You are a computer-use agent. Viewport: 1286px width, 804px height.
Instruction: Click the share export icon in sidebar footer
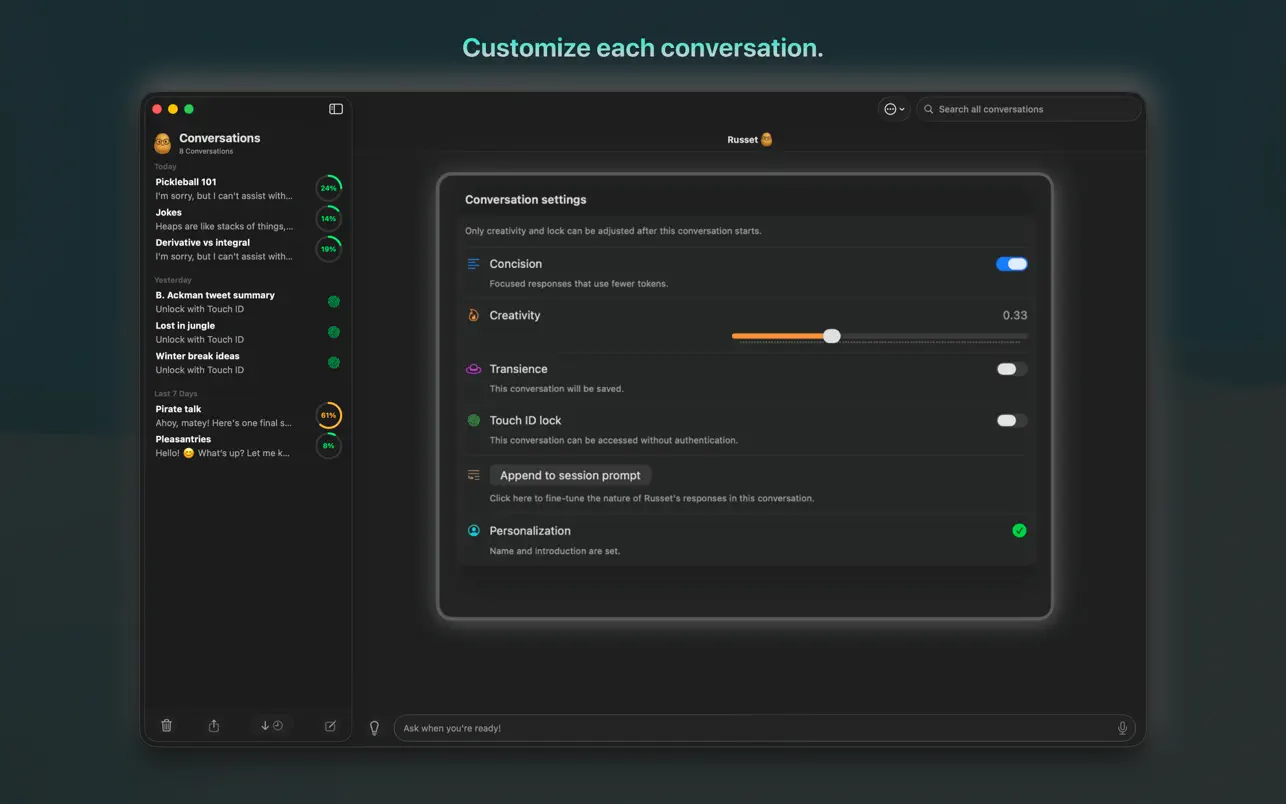tap(214, 726)
